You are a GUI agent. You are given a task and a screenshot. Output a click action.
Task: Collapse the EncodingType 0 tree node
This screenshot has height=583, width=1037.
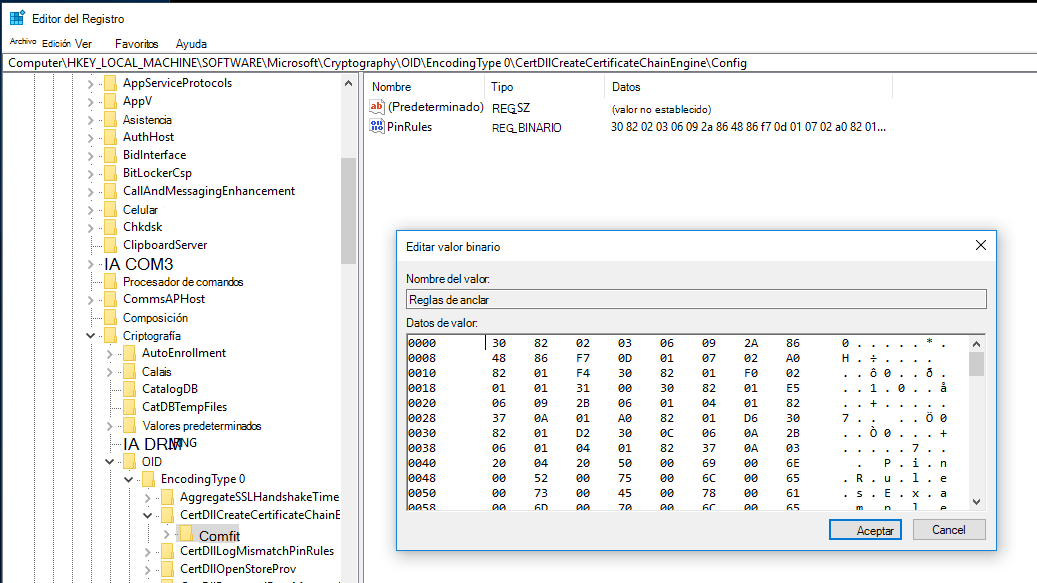(x=129, y=479)
